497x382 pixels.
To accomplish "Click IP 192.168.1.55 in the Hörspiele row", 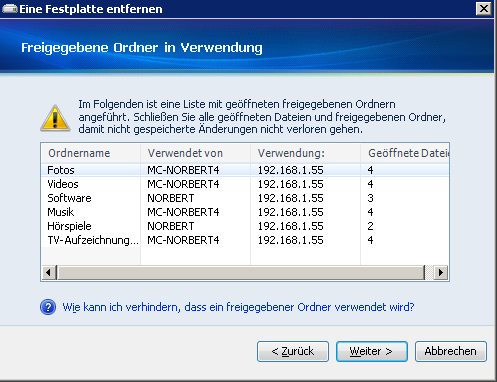I will point(291,226).
